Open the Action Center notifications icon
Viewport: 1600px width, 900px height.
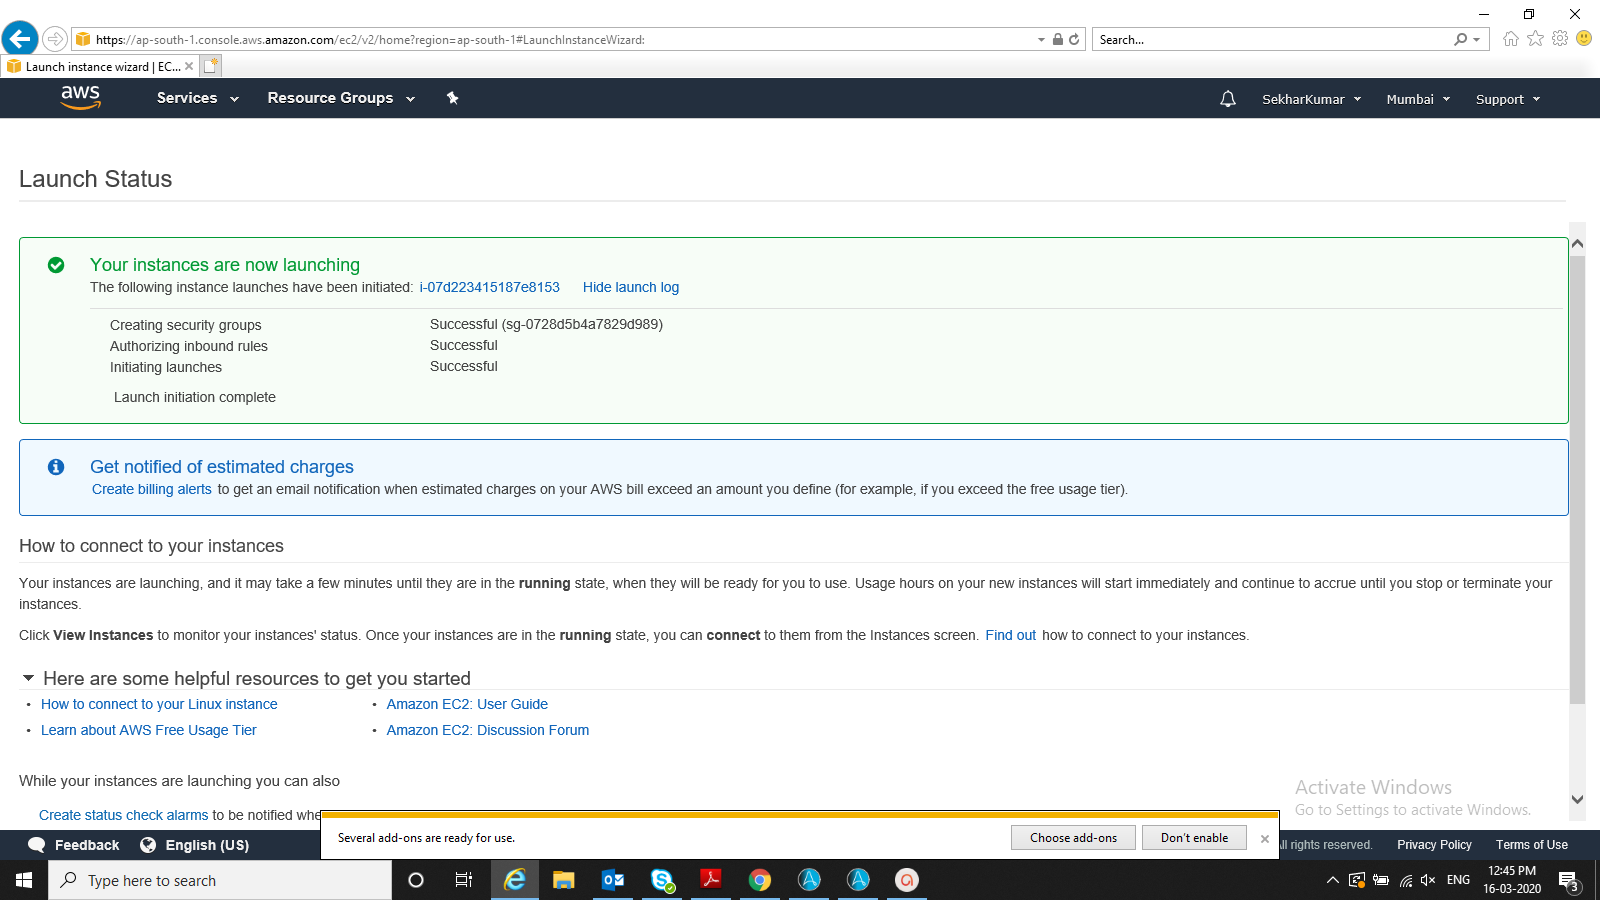point(1570,881)
